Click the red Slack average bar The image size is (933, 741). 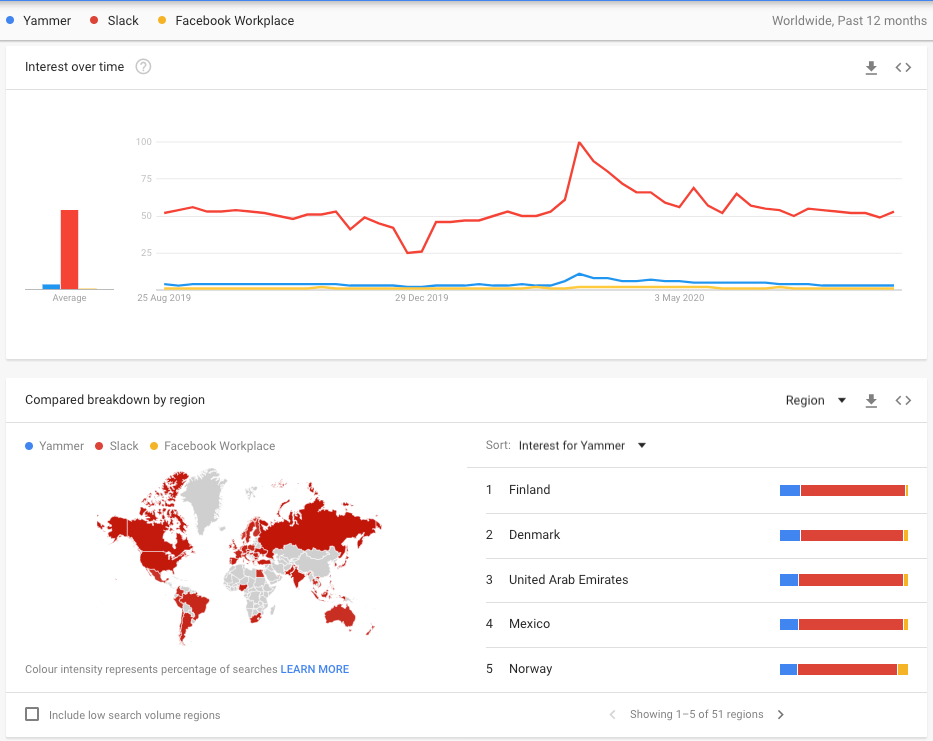pyautogui.click(x=69, y=249)
